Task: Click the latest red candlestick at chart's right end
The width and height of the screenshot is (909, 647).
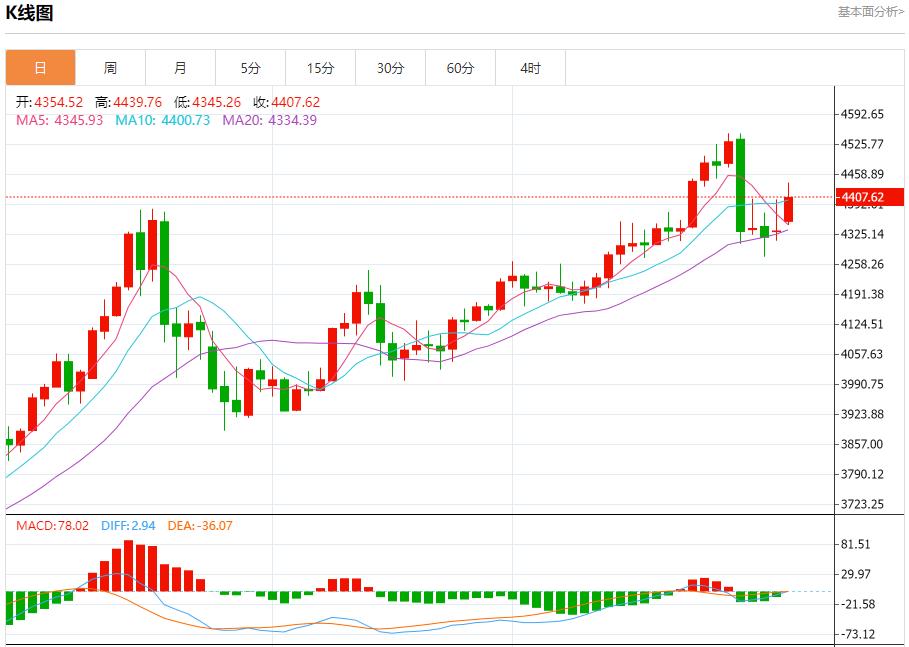Action: [x=789, y=208]
